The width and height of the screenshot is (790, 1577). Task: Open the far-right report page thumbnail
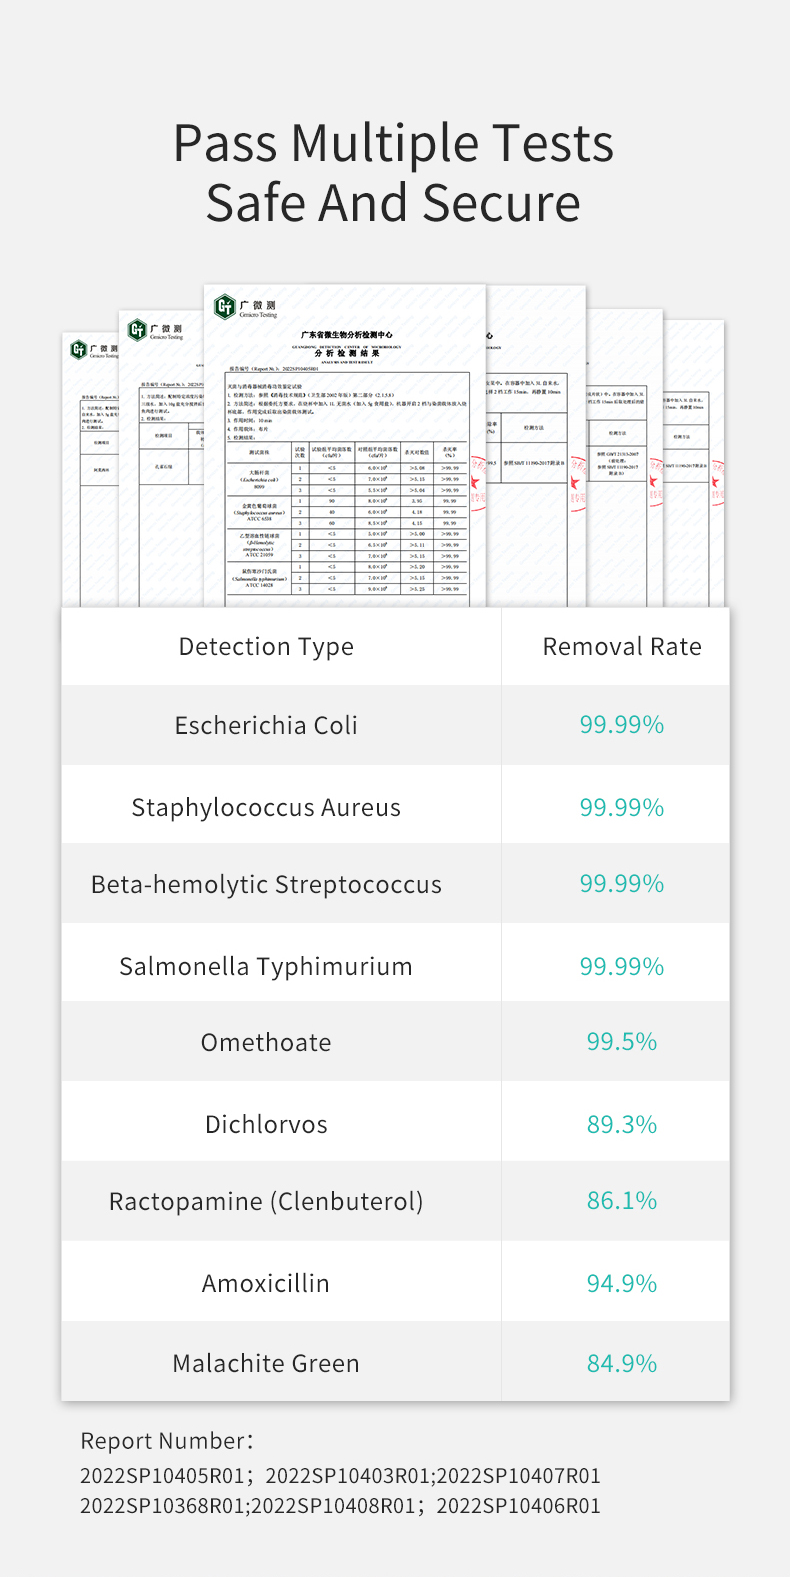(694, 460)
